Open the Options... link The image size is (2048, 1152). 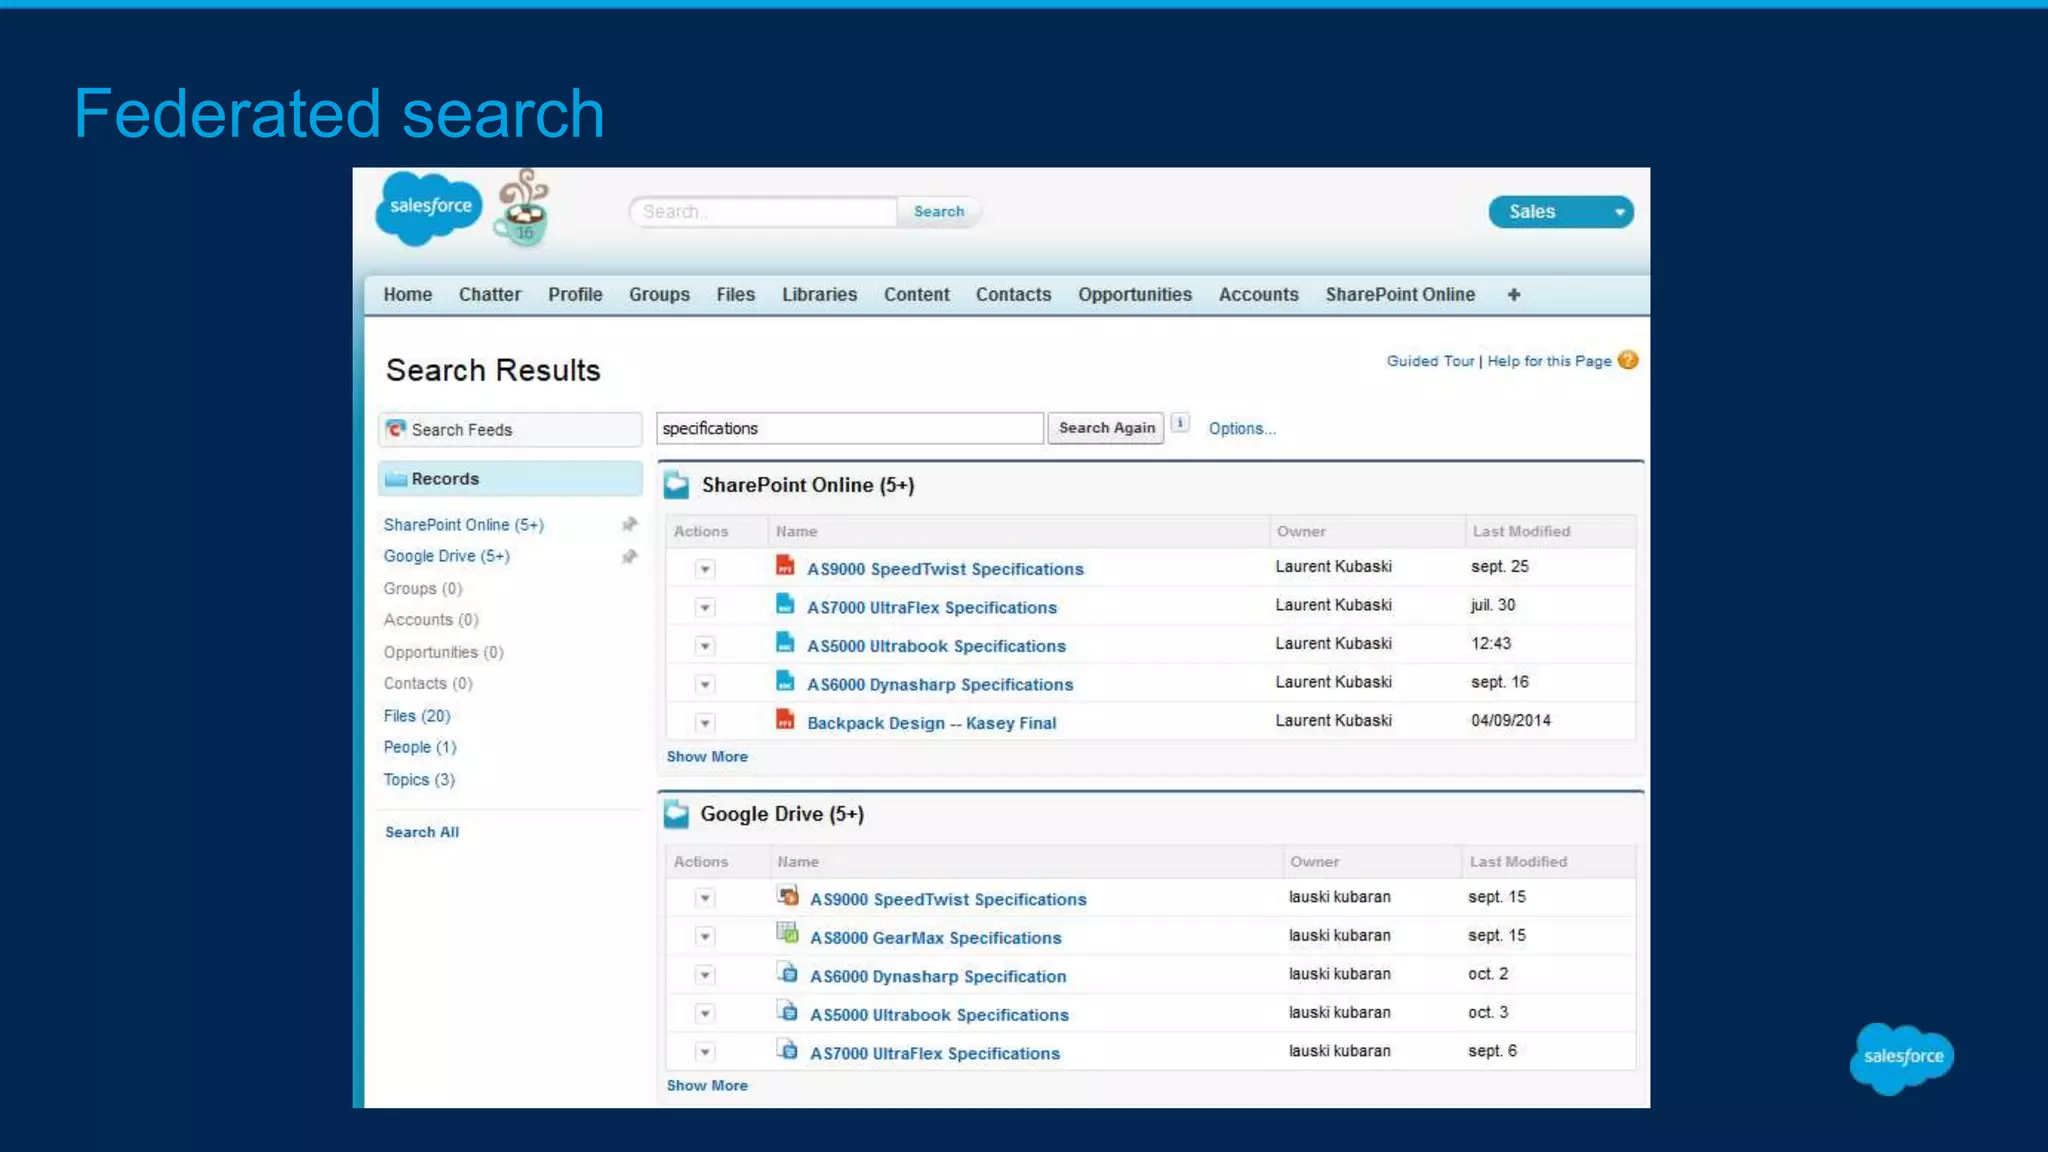(x=1242, y=429)
